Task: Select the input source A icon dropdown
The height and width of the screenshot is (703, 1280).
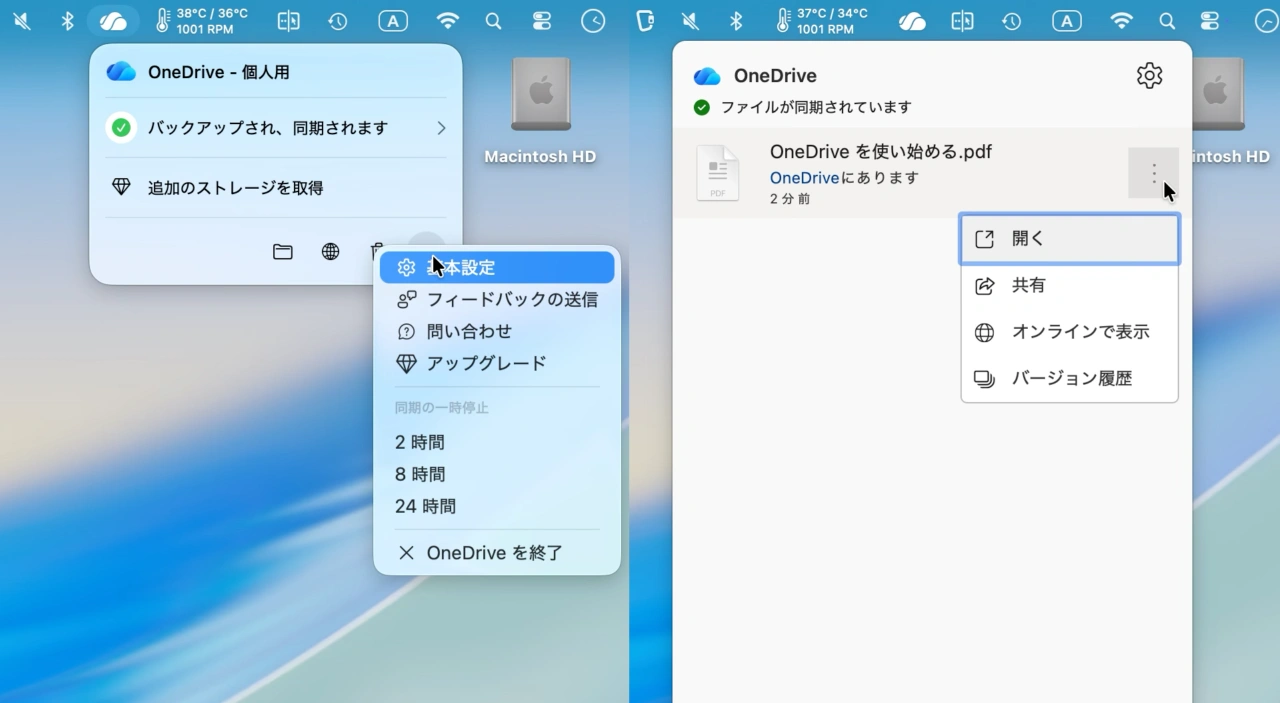Action: point(392,20)
